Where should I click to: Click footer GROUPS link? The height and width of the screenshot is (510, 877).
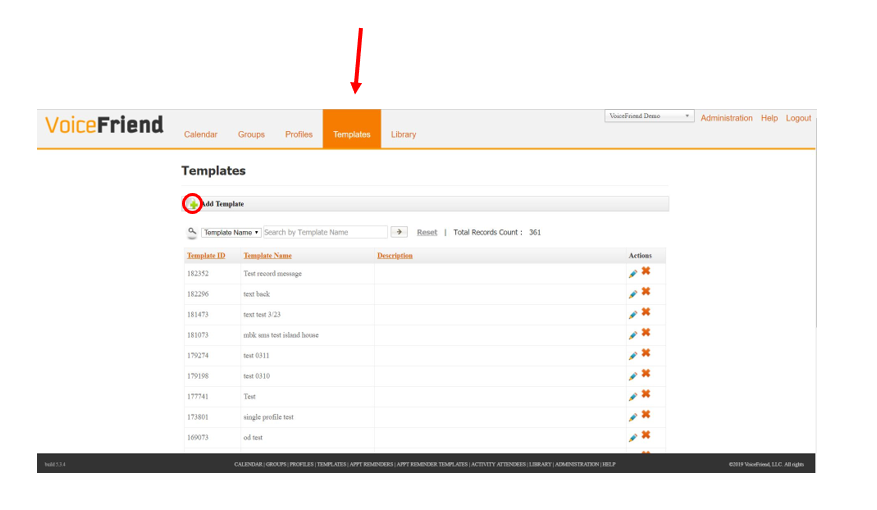[x=276, y=464]
